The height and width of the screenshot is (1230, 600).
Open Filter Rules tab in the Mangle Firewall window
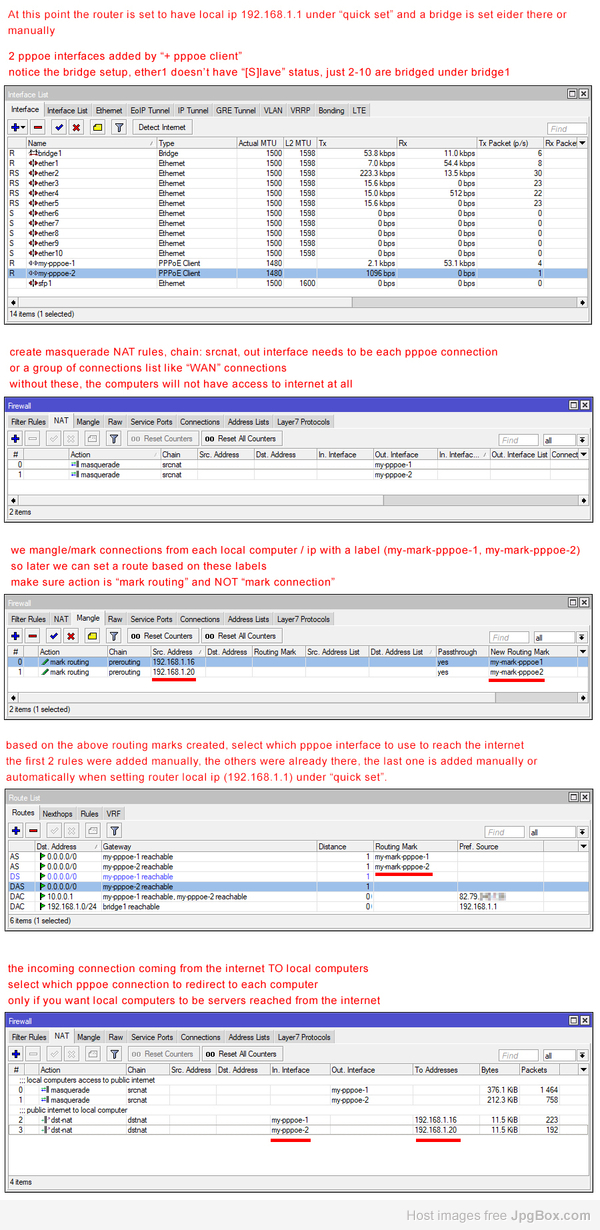[29, 619]
